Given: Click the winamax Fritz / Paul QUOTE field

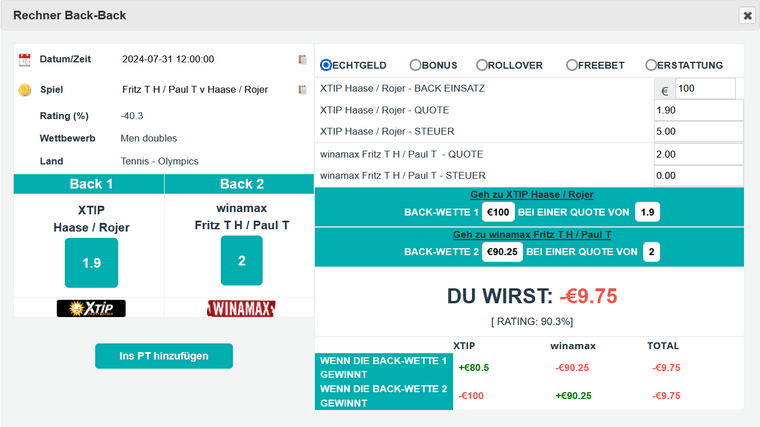Looking at the screenshot, I should point(698,154).
